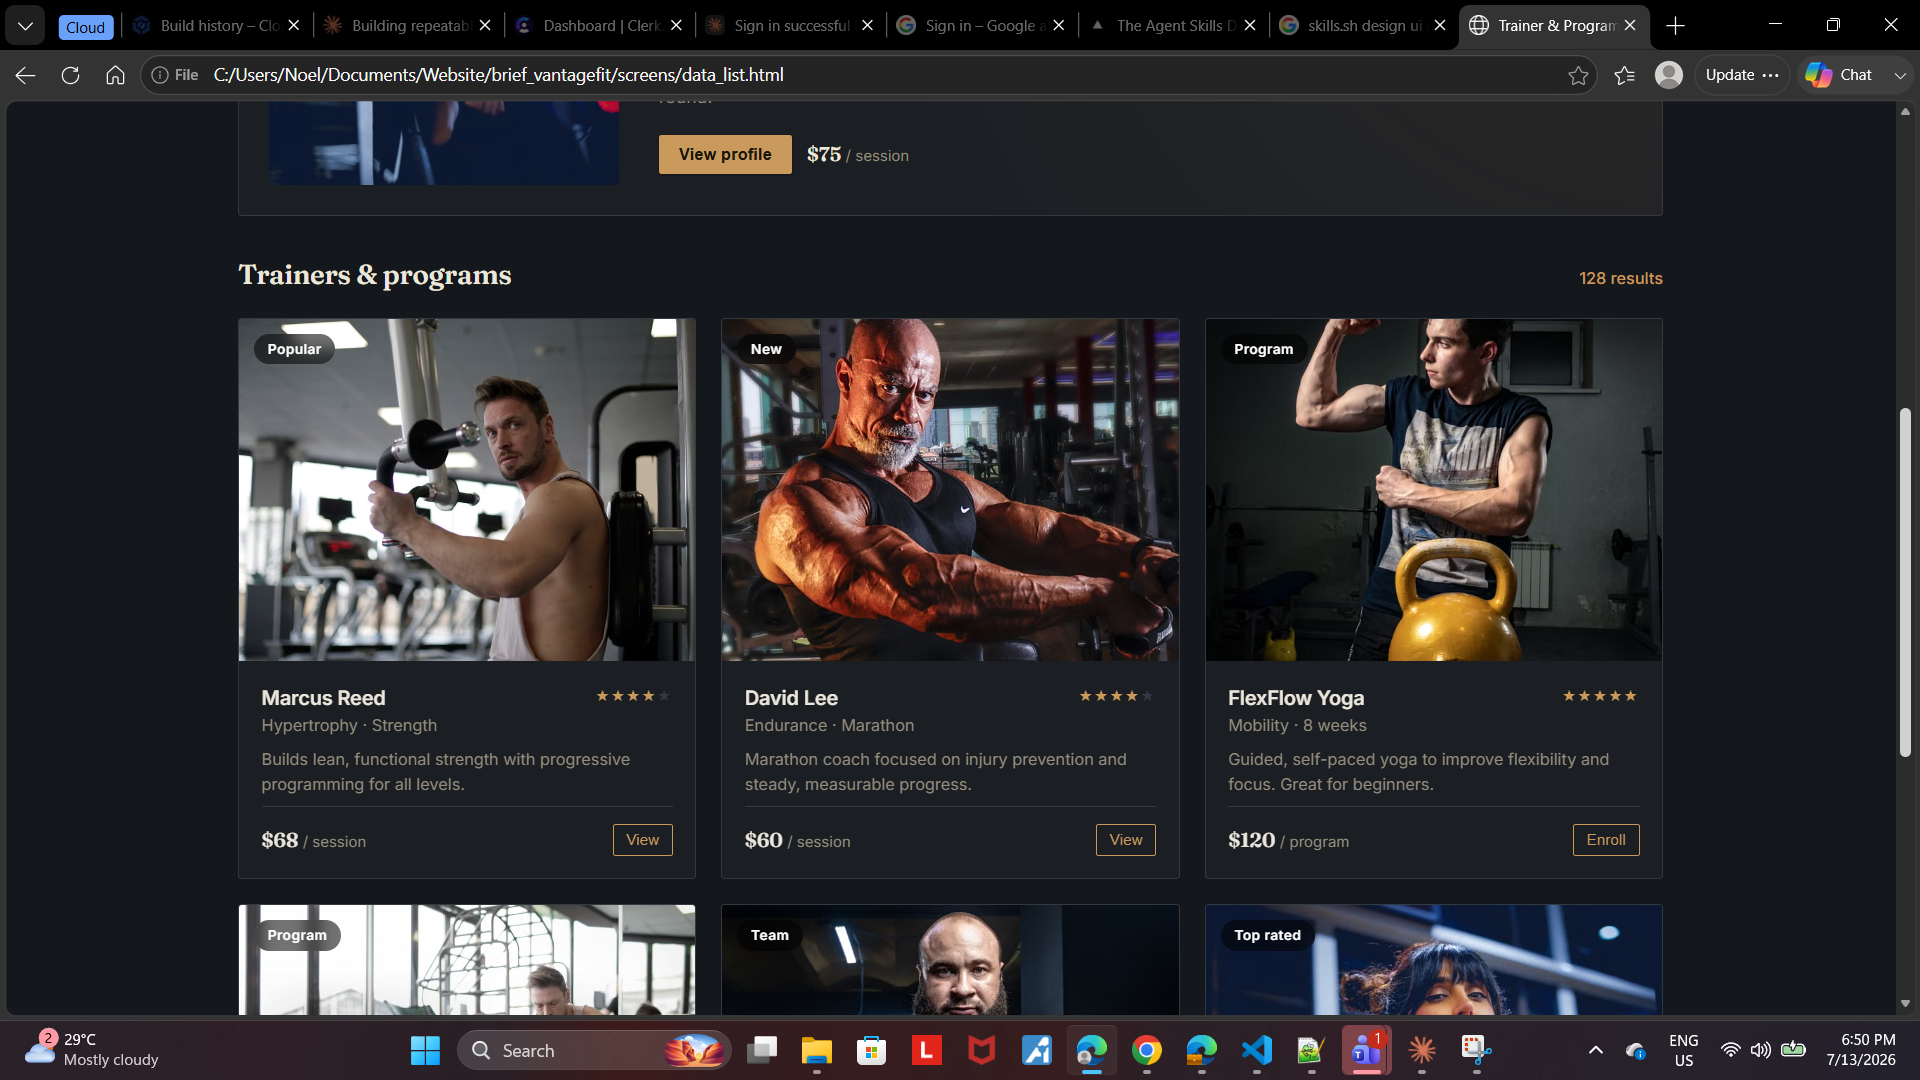Close the Build history tab
1920x1080 pixels.
[294, 26]
